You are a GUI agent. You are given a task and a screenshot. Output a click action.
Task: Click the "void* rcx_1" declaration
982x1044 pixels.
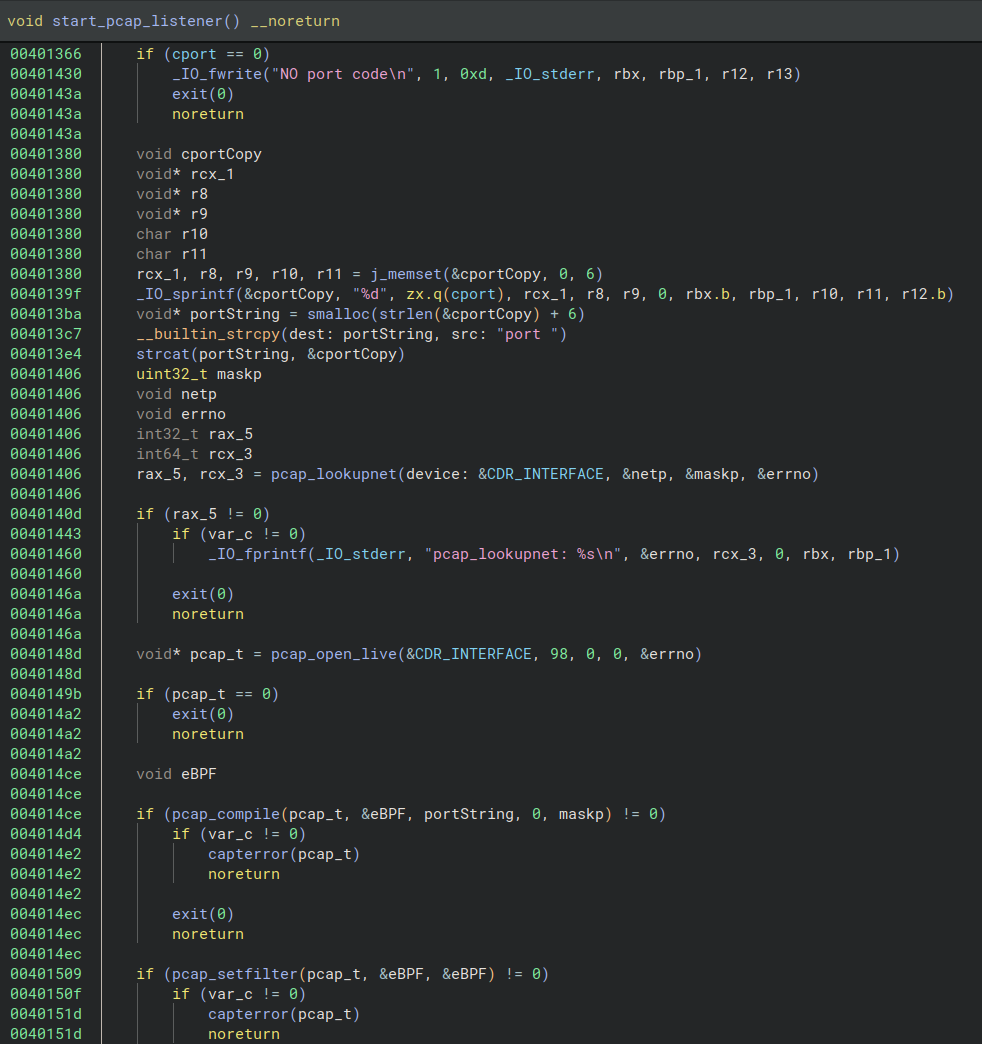point(185,174)
